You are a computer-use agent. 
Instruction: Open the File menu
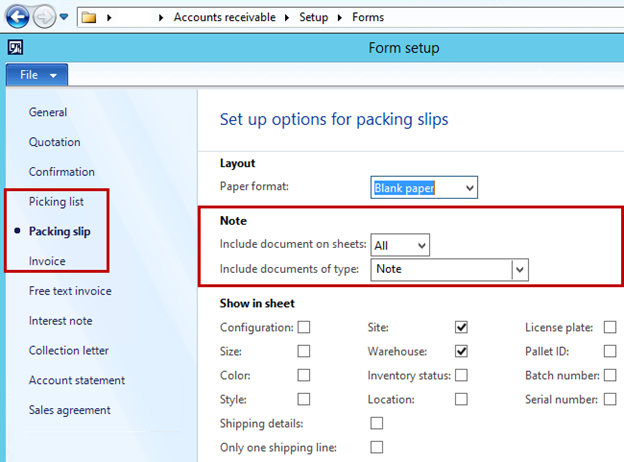37,75
